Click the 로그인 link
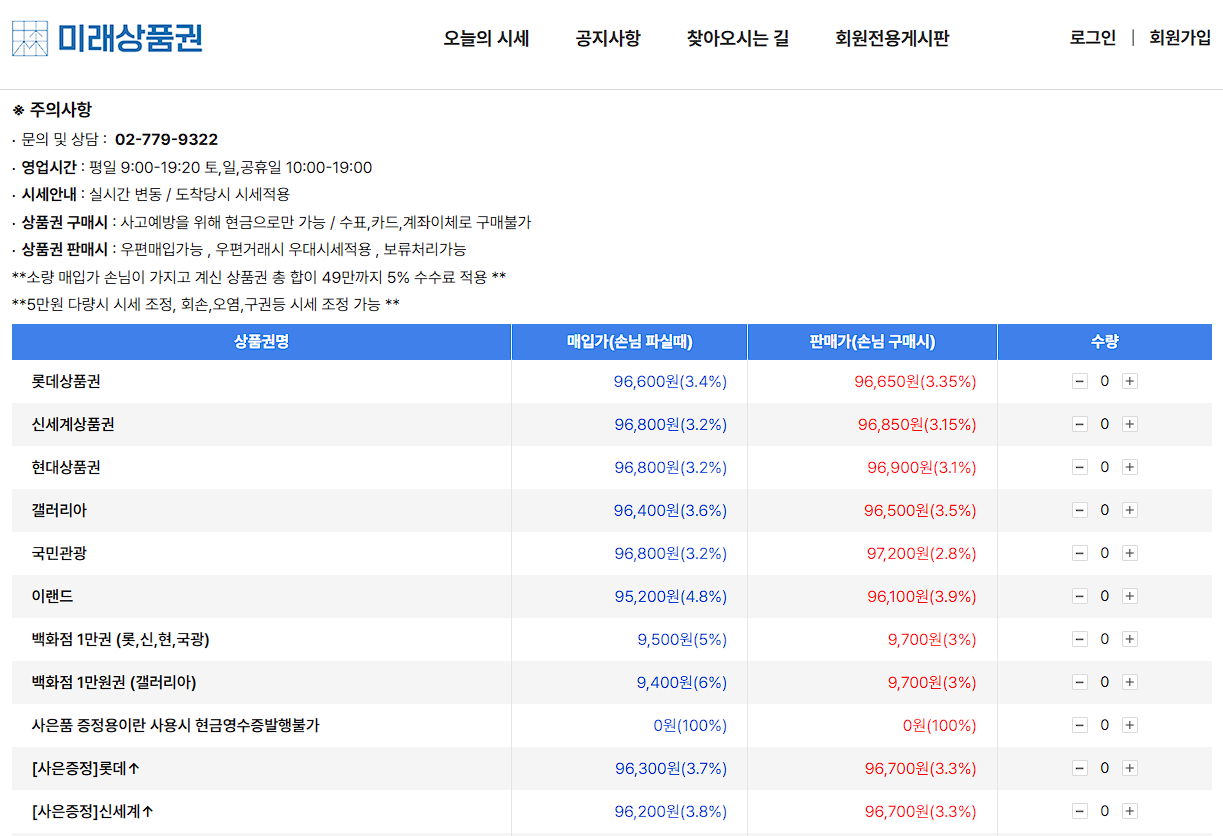The image size is (1223, 836). (x=1093, y=38)
